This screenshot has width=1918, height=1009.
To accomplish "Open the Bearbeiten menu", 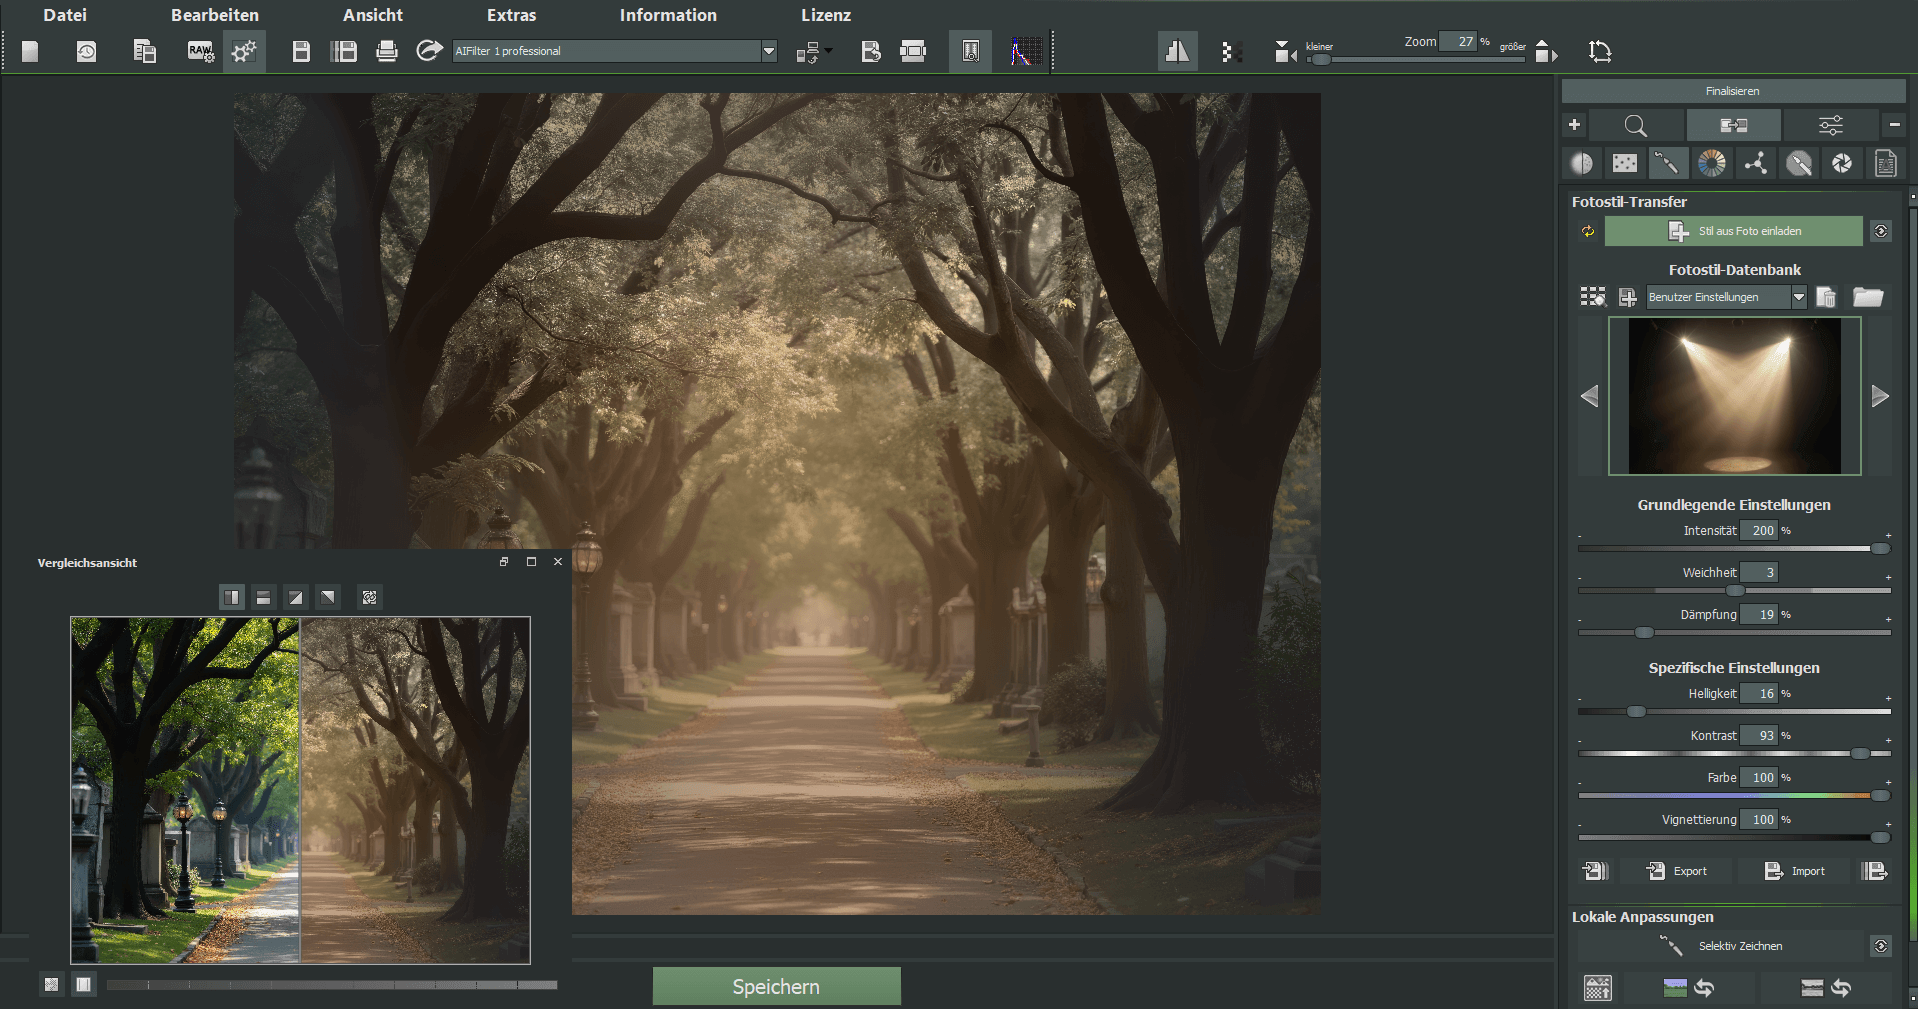I will 215,15.
